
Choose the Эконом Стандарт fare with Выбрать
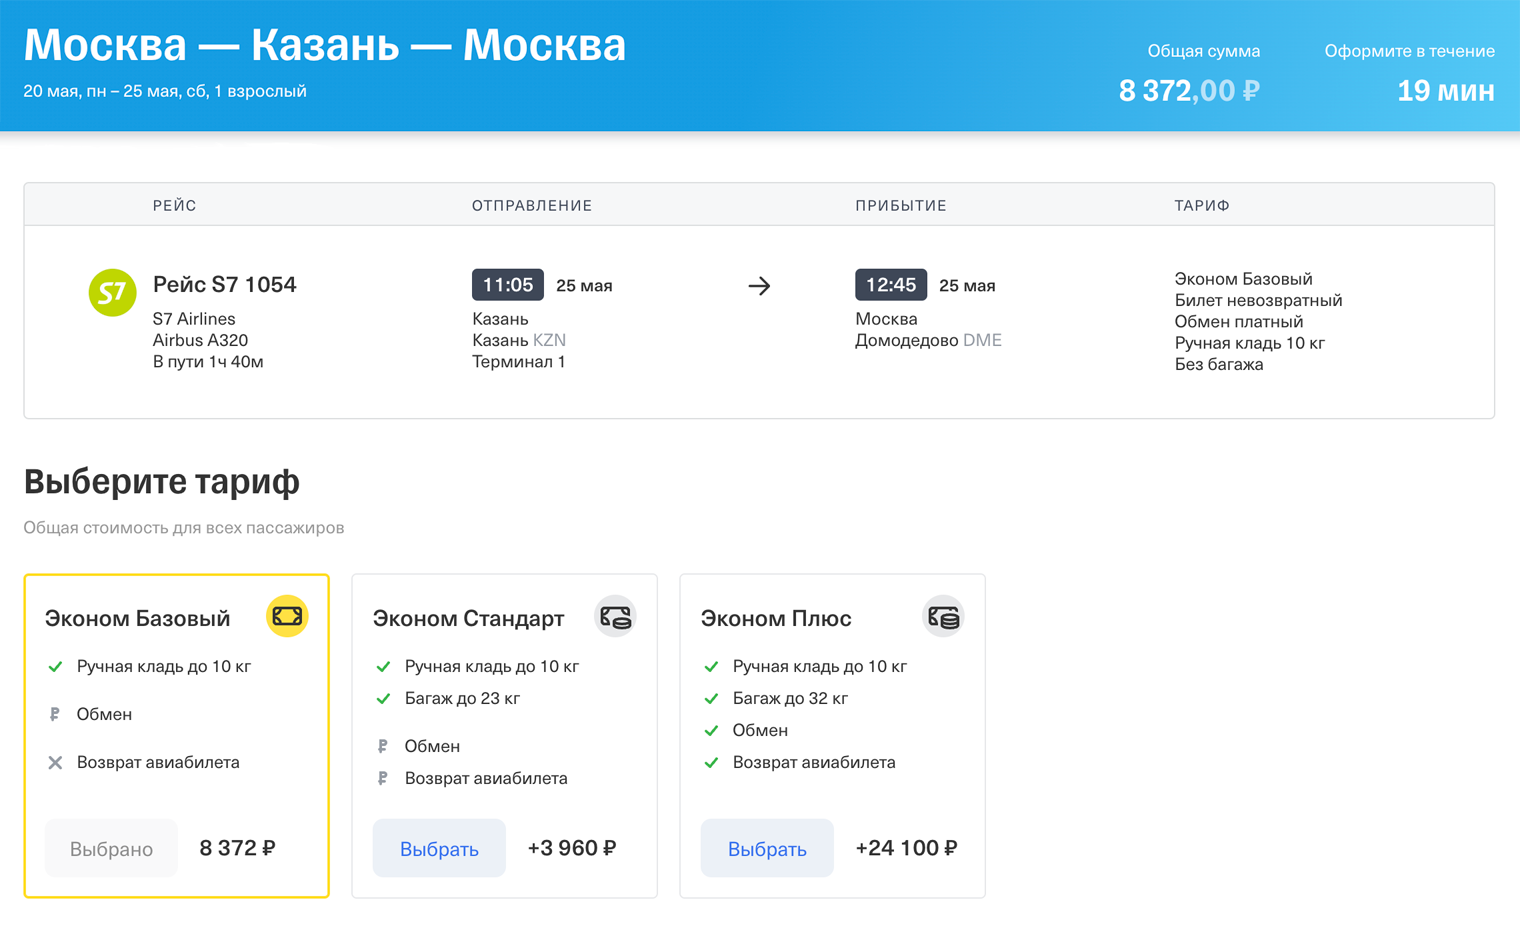(x=439, y=848)
